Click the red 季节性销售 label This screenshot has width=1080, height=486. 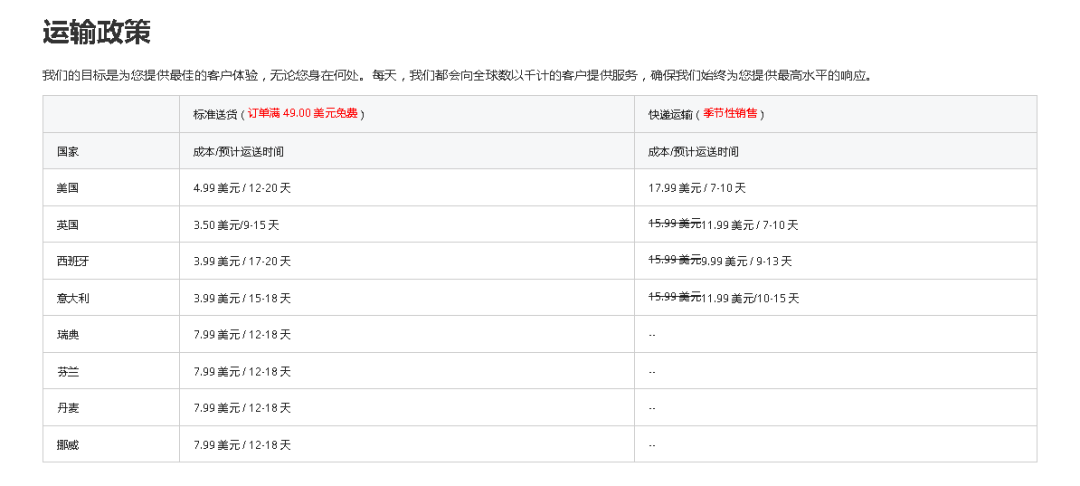point(730,114)
